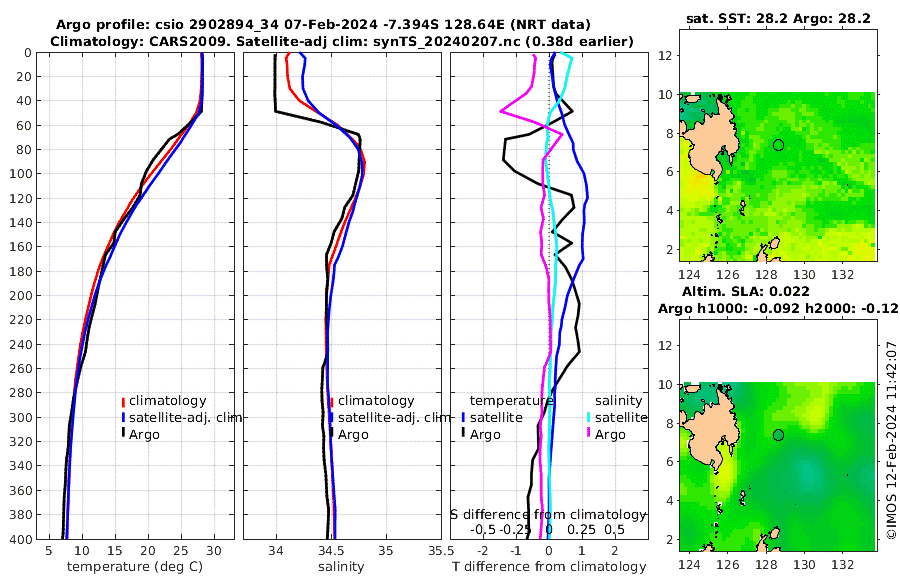
Task: Click the '-0.5' S difference scale value
Action: (x=483, y=529)
